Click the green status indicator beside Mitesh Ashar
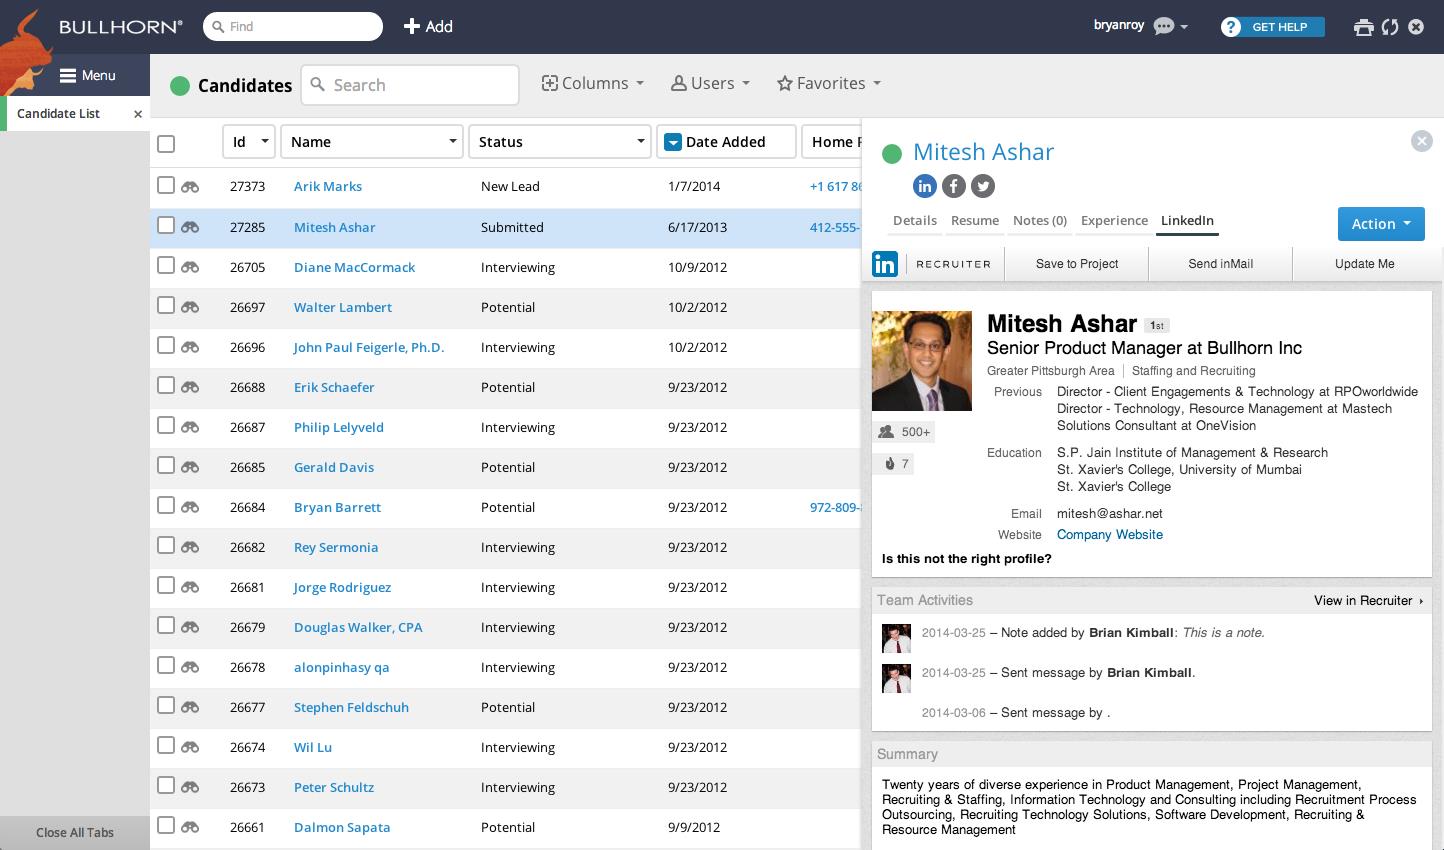1444x850 pixels. 891,152
